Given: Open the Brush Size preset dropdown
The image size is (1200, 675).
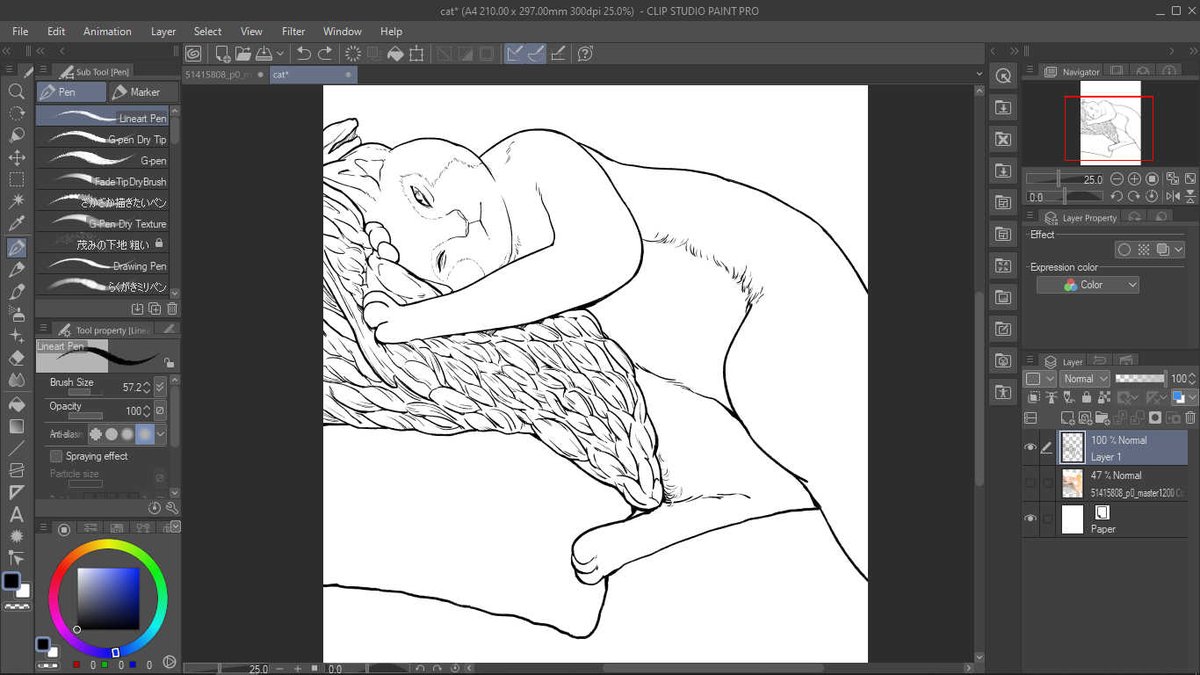Looking at the screenshot, I should pos(160,387).
